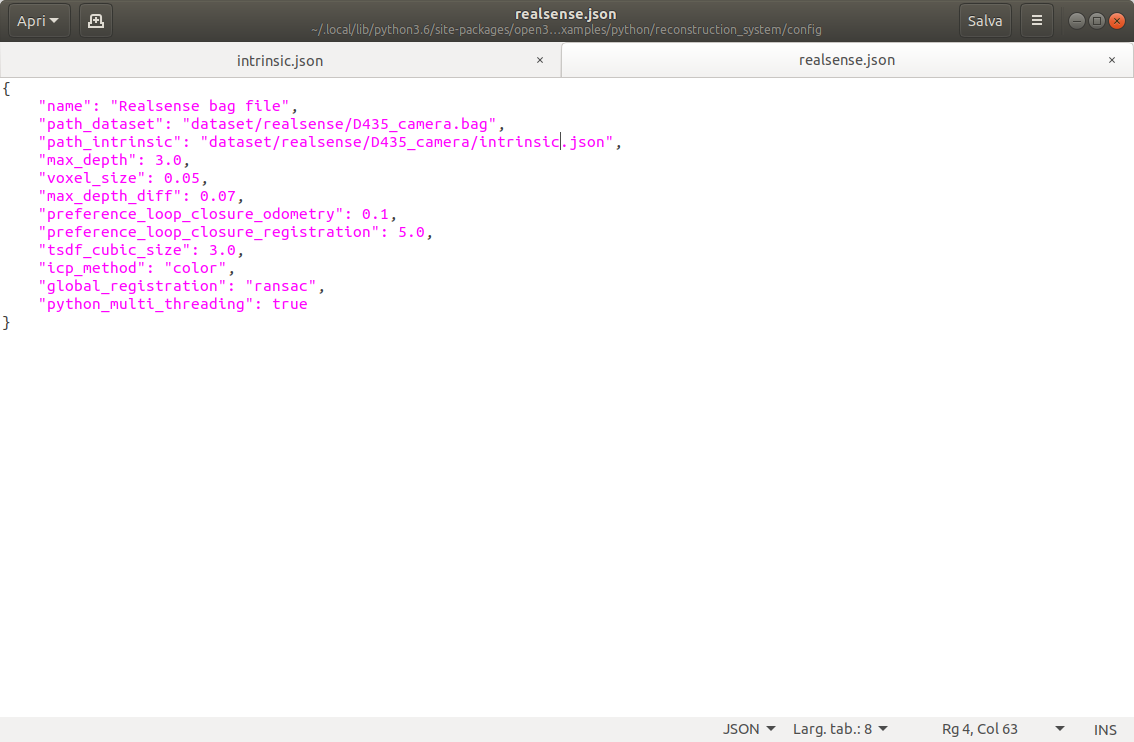Maximize the gedit window
The image size is (1134, 742).
[x=1096, y=21]
